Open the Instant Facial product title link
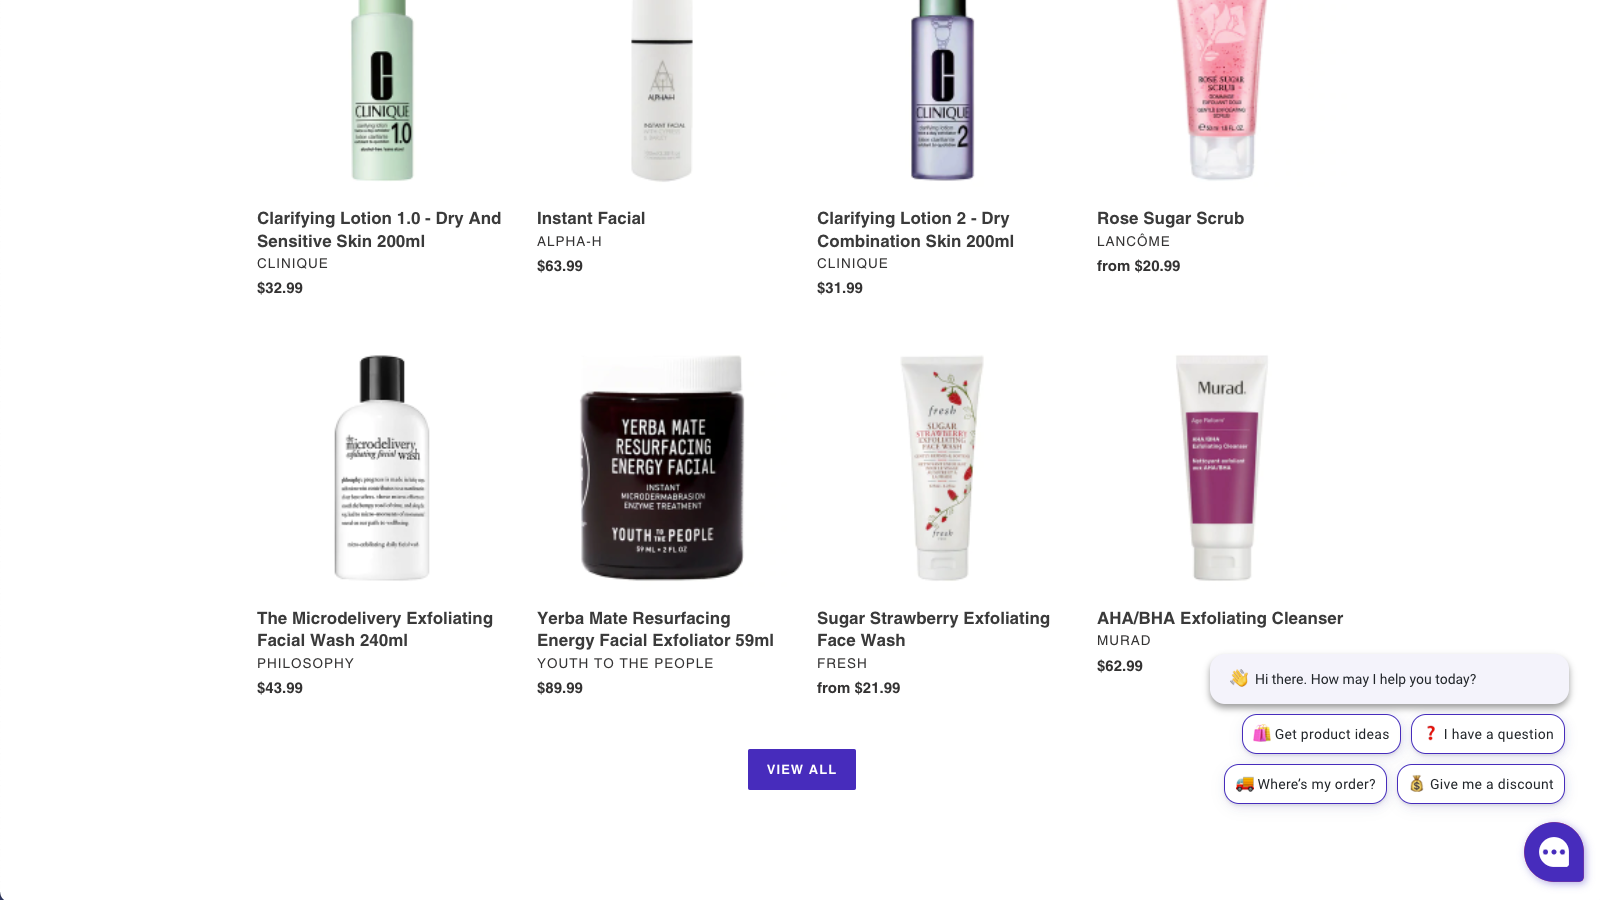1600x900 pixels. (591, 218)
